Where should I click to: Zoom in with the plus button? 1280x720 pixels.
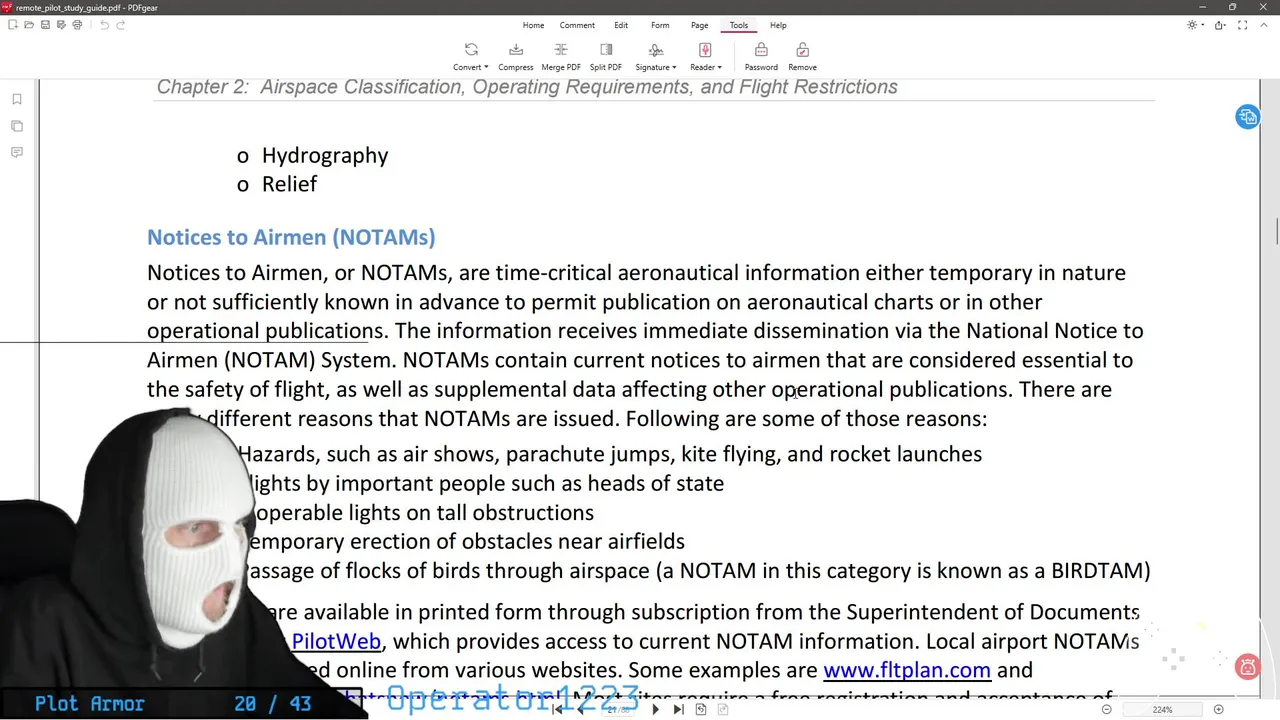point(1218,709)
